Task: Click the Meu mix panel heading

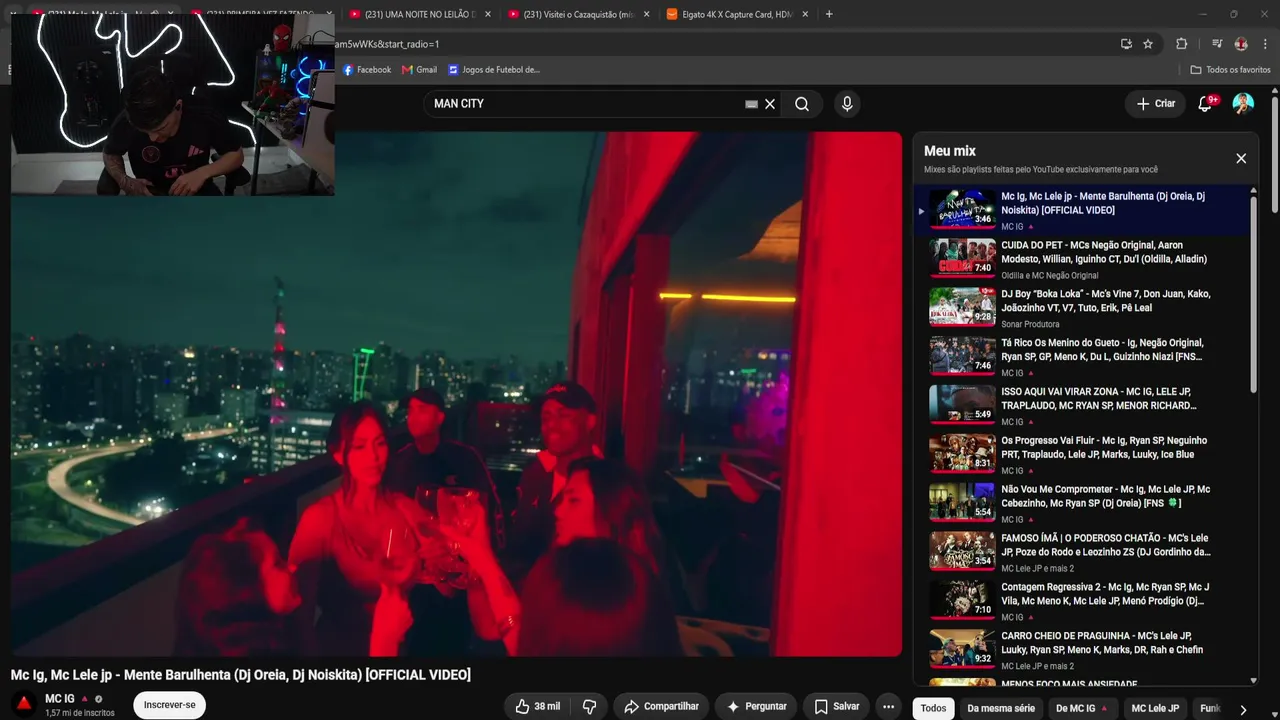Action: 950,151
